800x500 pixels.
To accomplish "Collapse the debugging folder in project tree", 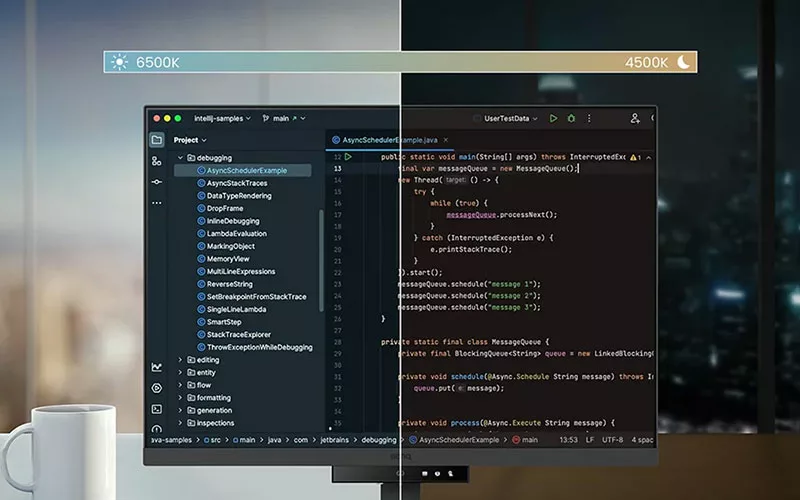I will pyautogui.click(x=180, y=158).
